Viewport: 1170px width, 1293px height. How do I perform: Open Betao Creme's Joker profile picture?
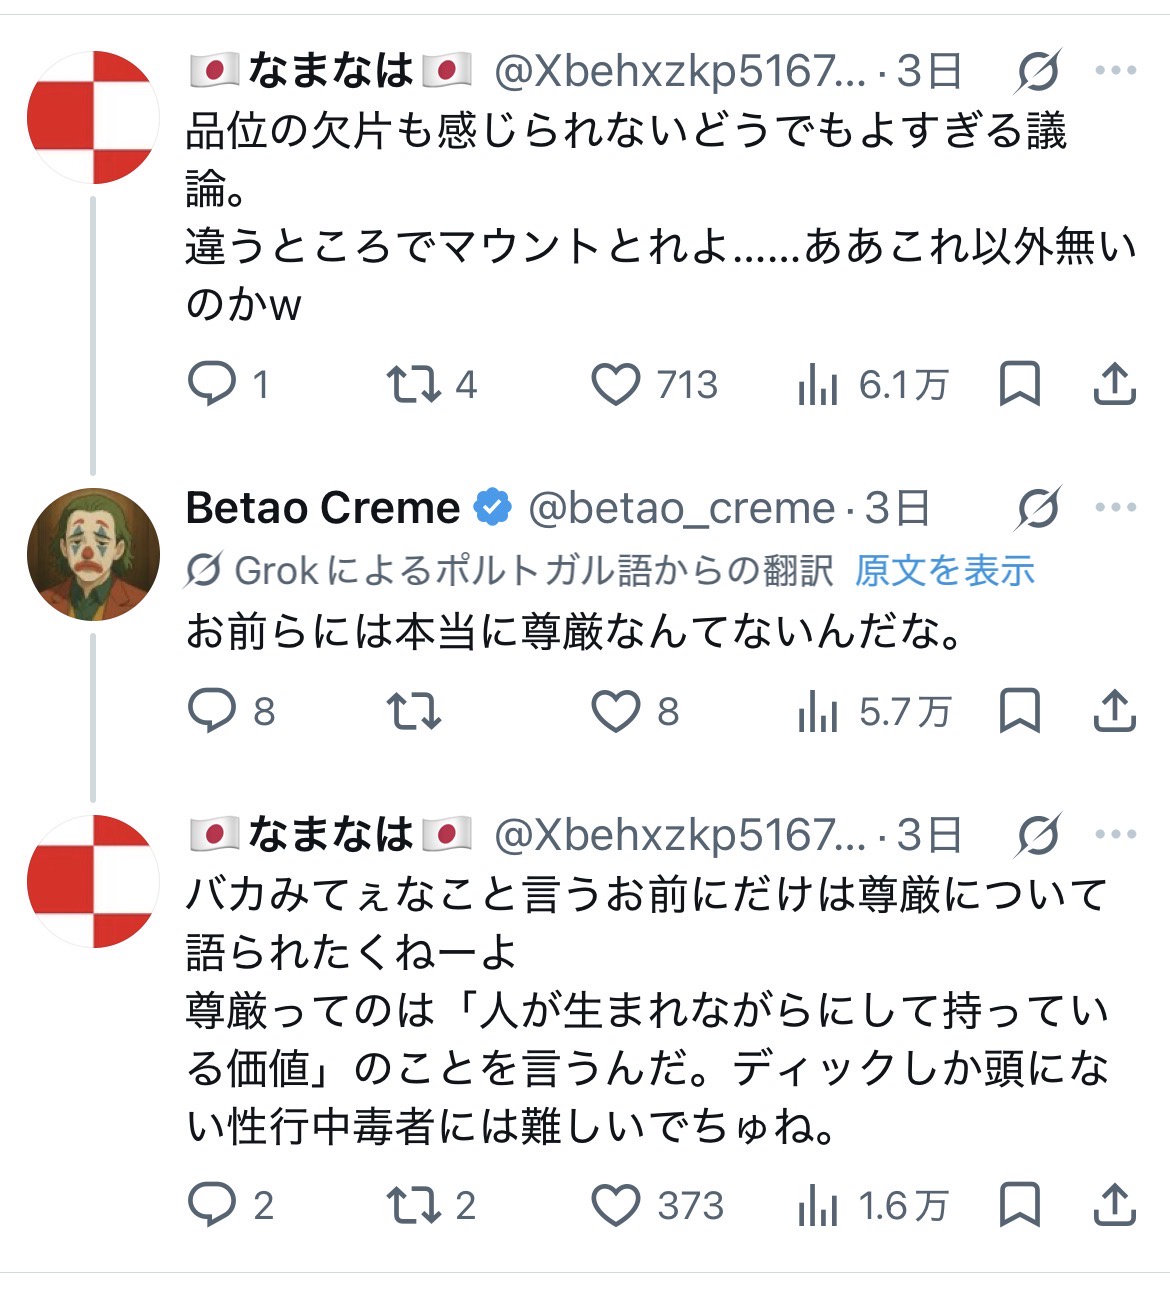click(x=93, y=554)
